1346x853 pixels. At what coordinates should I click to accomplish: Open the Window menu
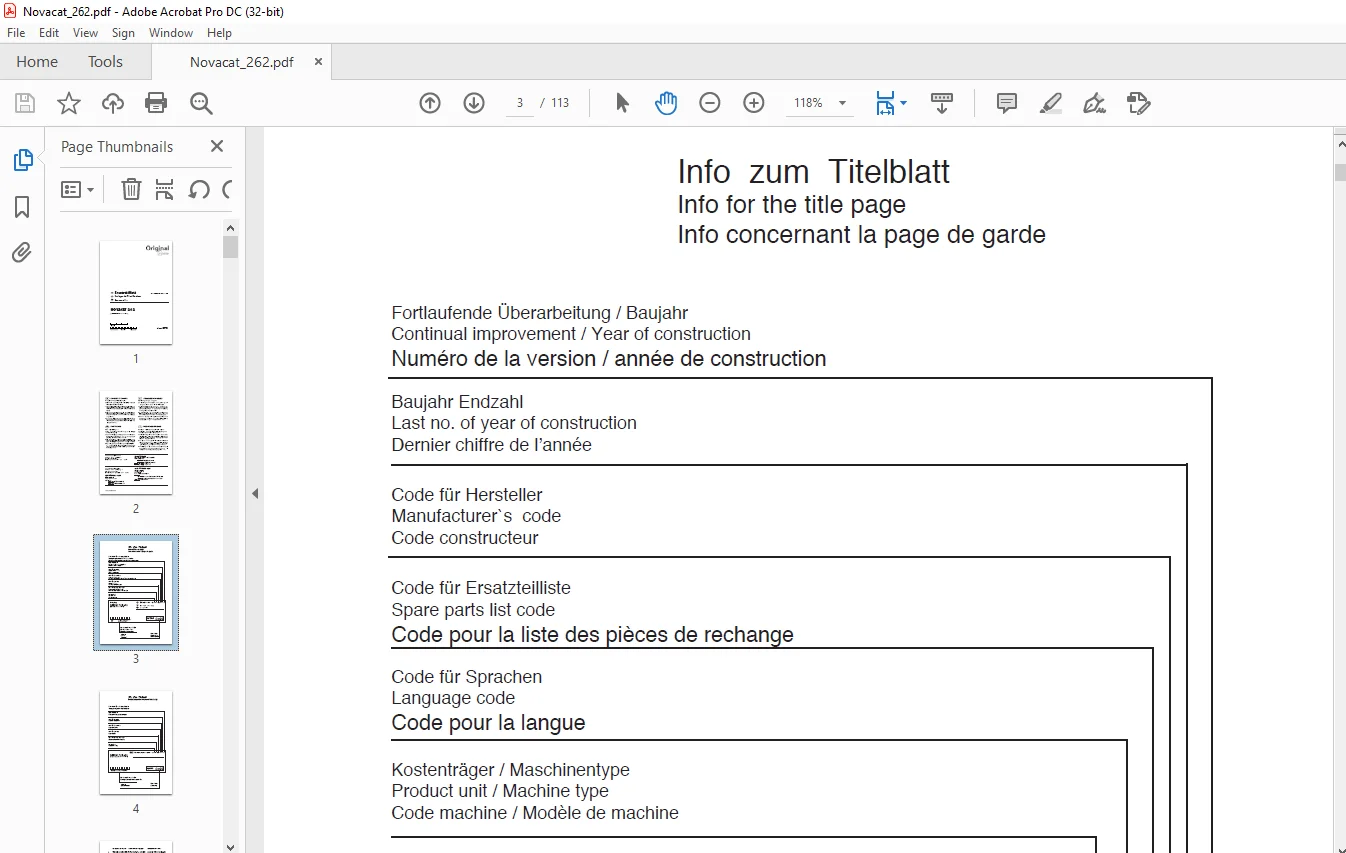[171, 33]
